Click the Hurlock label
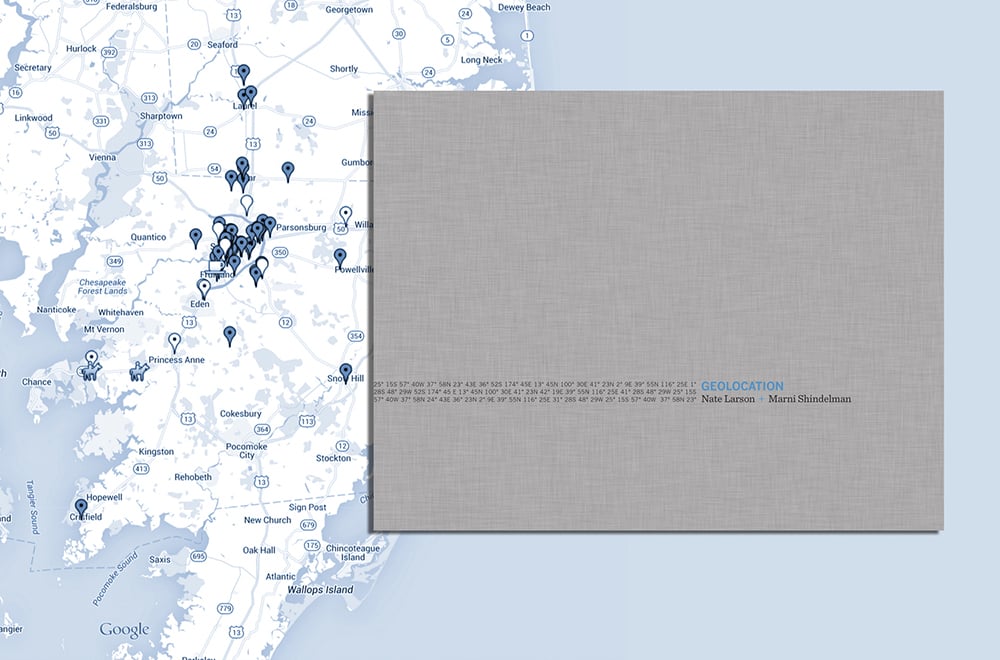Screen dimensions: 1000x660 [x=81, y=48]
